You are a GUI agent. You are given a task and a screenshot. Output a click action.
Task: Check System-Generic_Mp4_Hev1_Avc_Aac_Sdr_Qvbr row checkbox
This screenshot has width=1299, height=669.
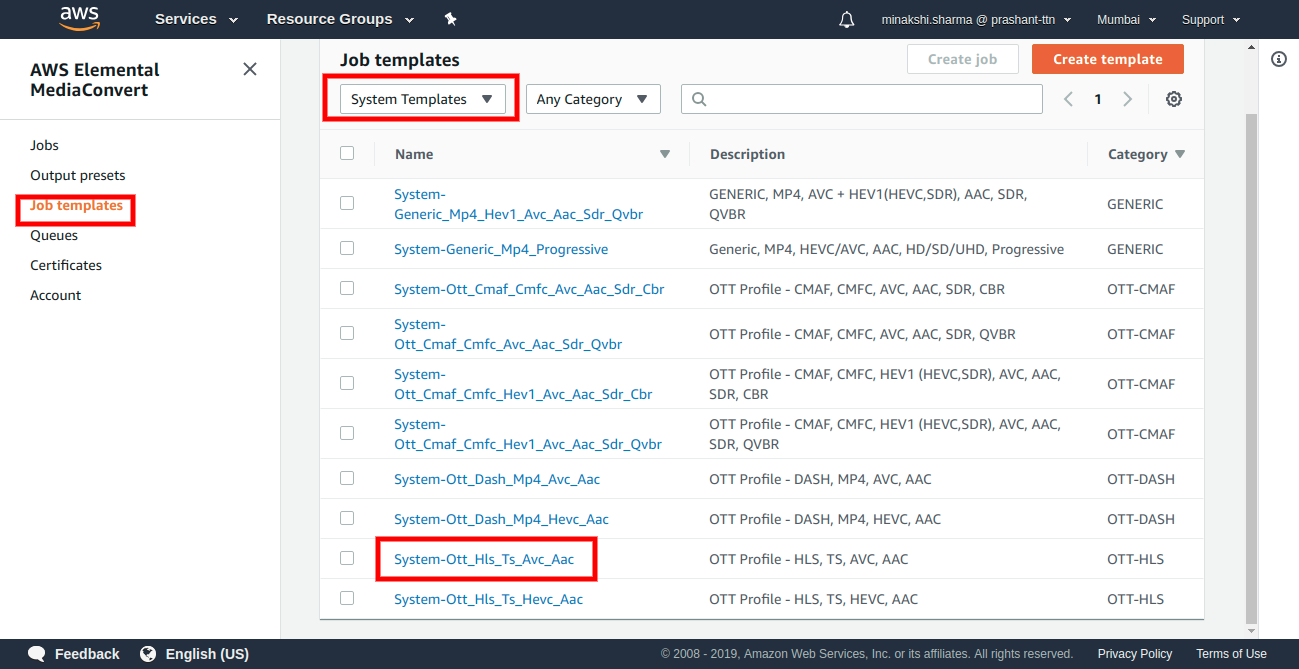coord(347,203)
